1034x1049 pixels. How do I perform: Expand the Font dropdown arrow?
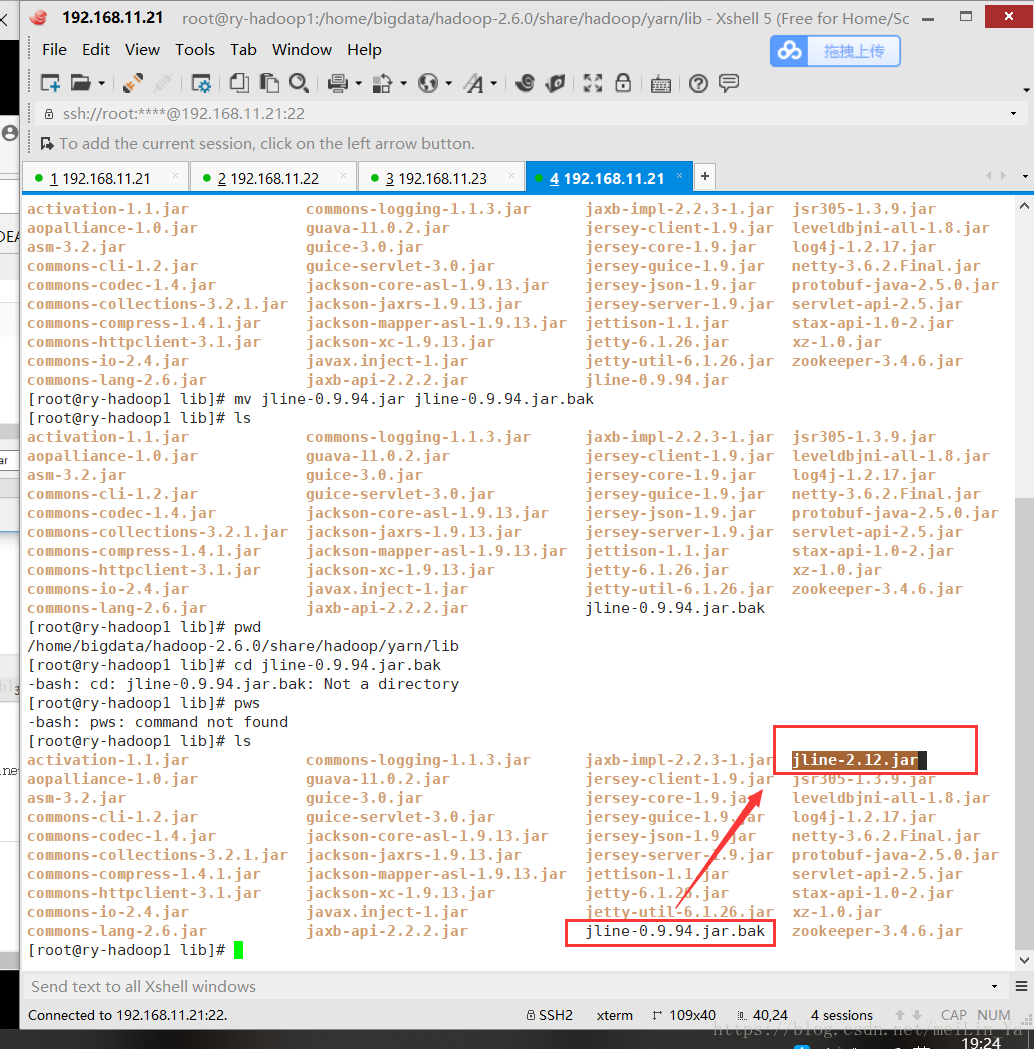click(494, 84)
